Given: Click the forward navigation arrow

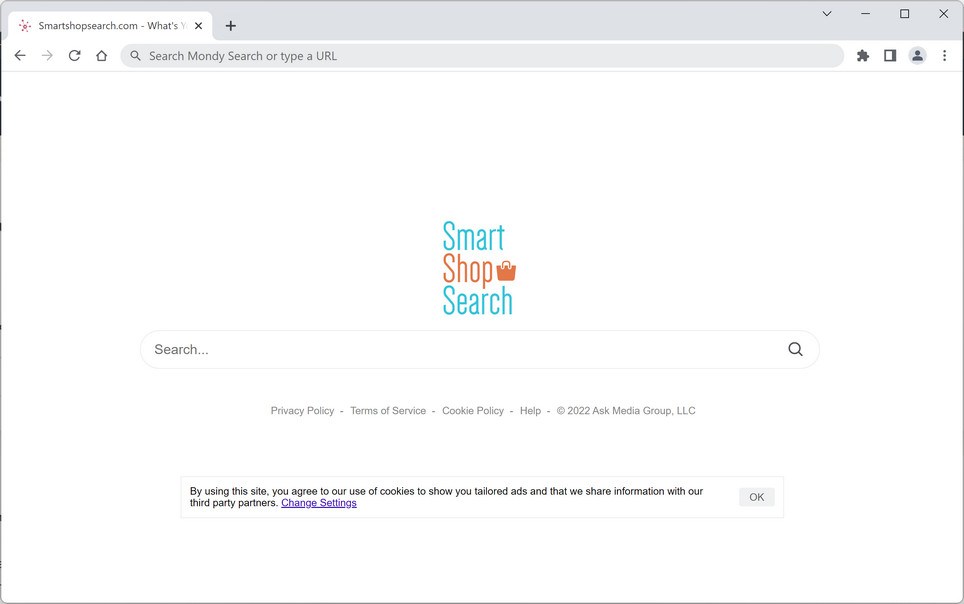Looking at the screenshot, I should [47, 56].
